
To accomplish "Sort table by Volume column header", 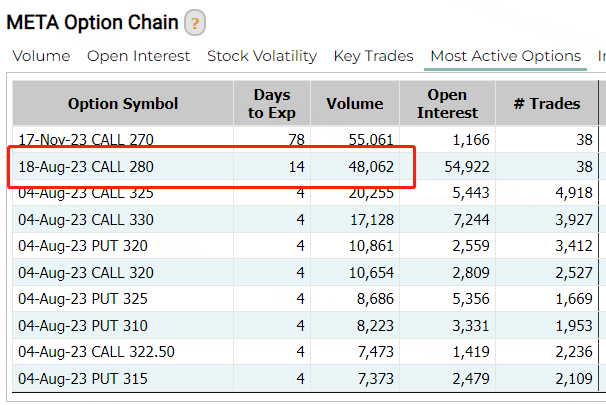I will 355,103.
